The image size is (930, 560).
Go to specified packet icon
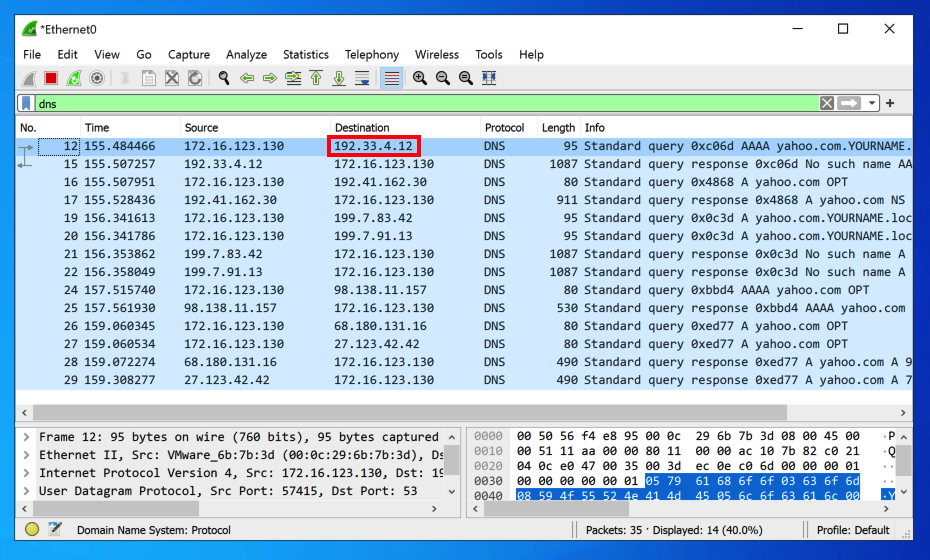293,78
